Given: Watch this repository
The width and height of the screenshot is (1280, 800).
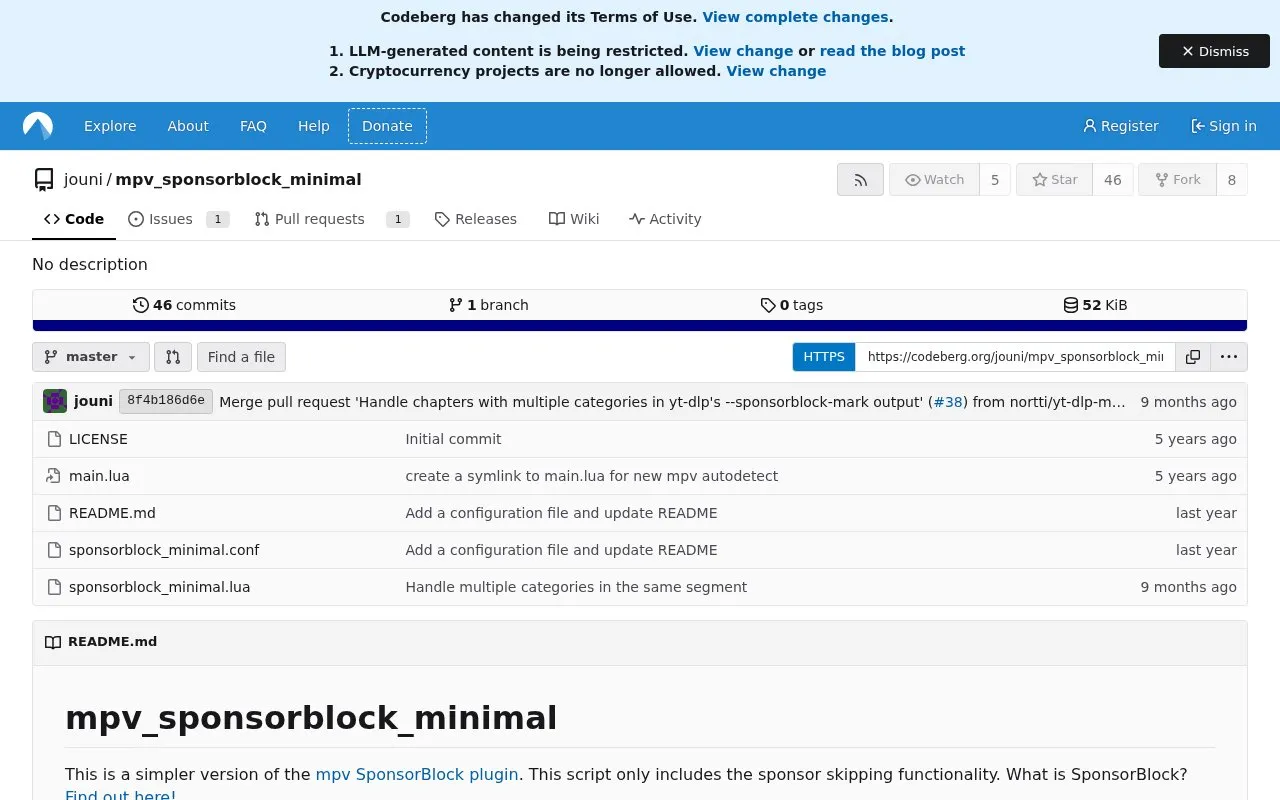Looking at the screenshot, I should tap(934, 180).
